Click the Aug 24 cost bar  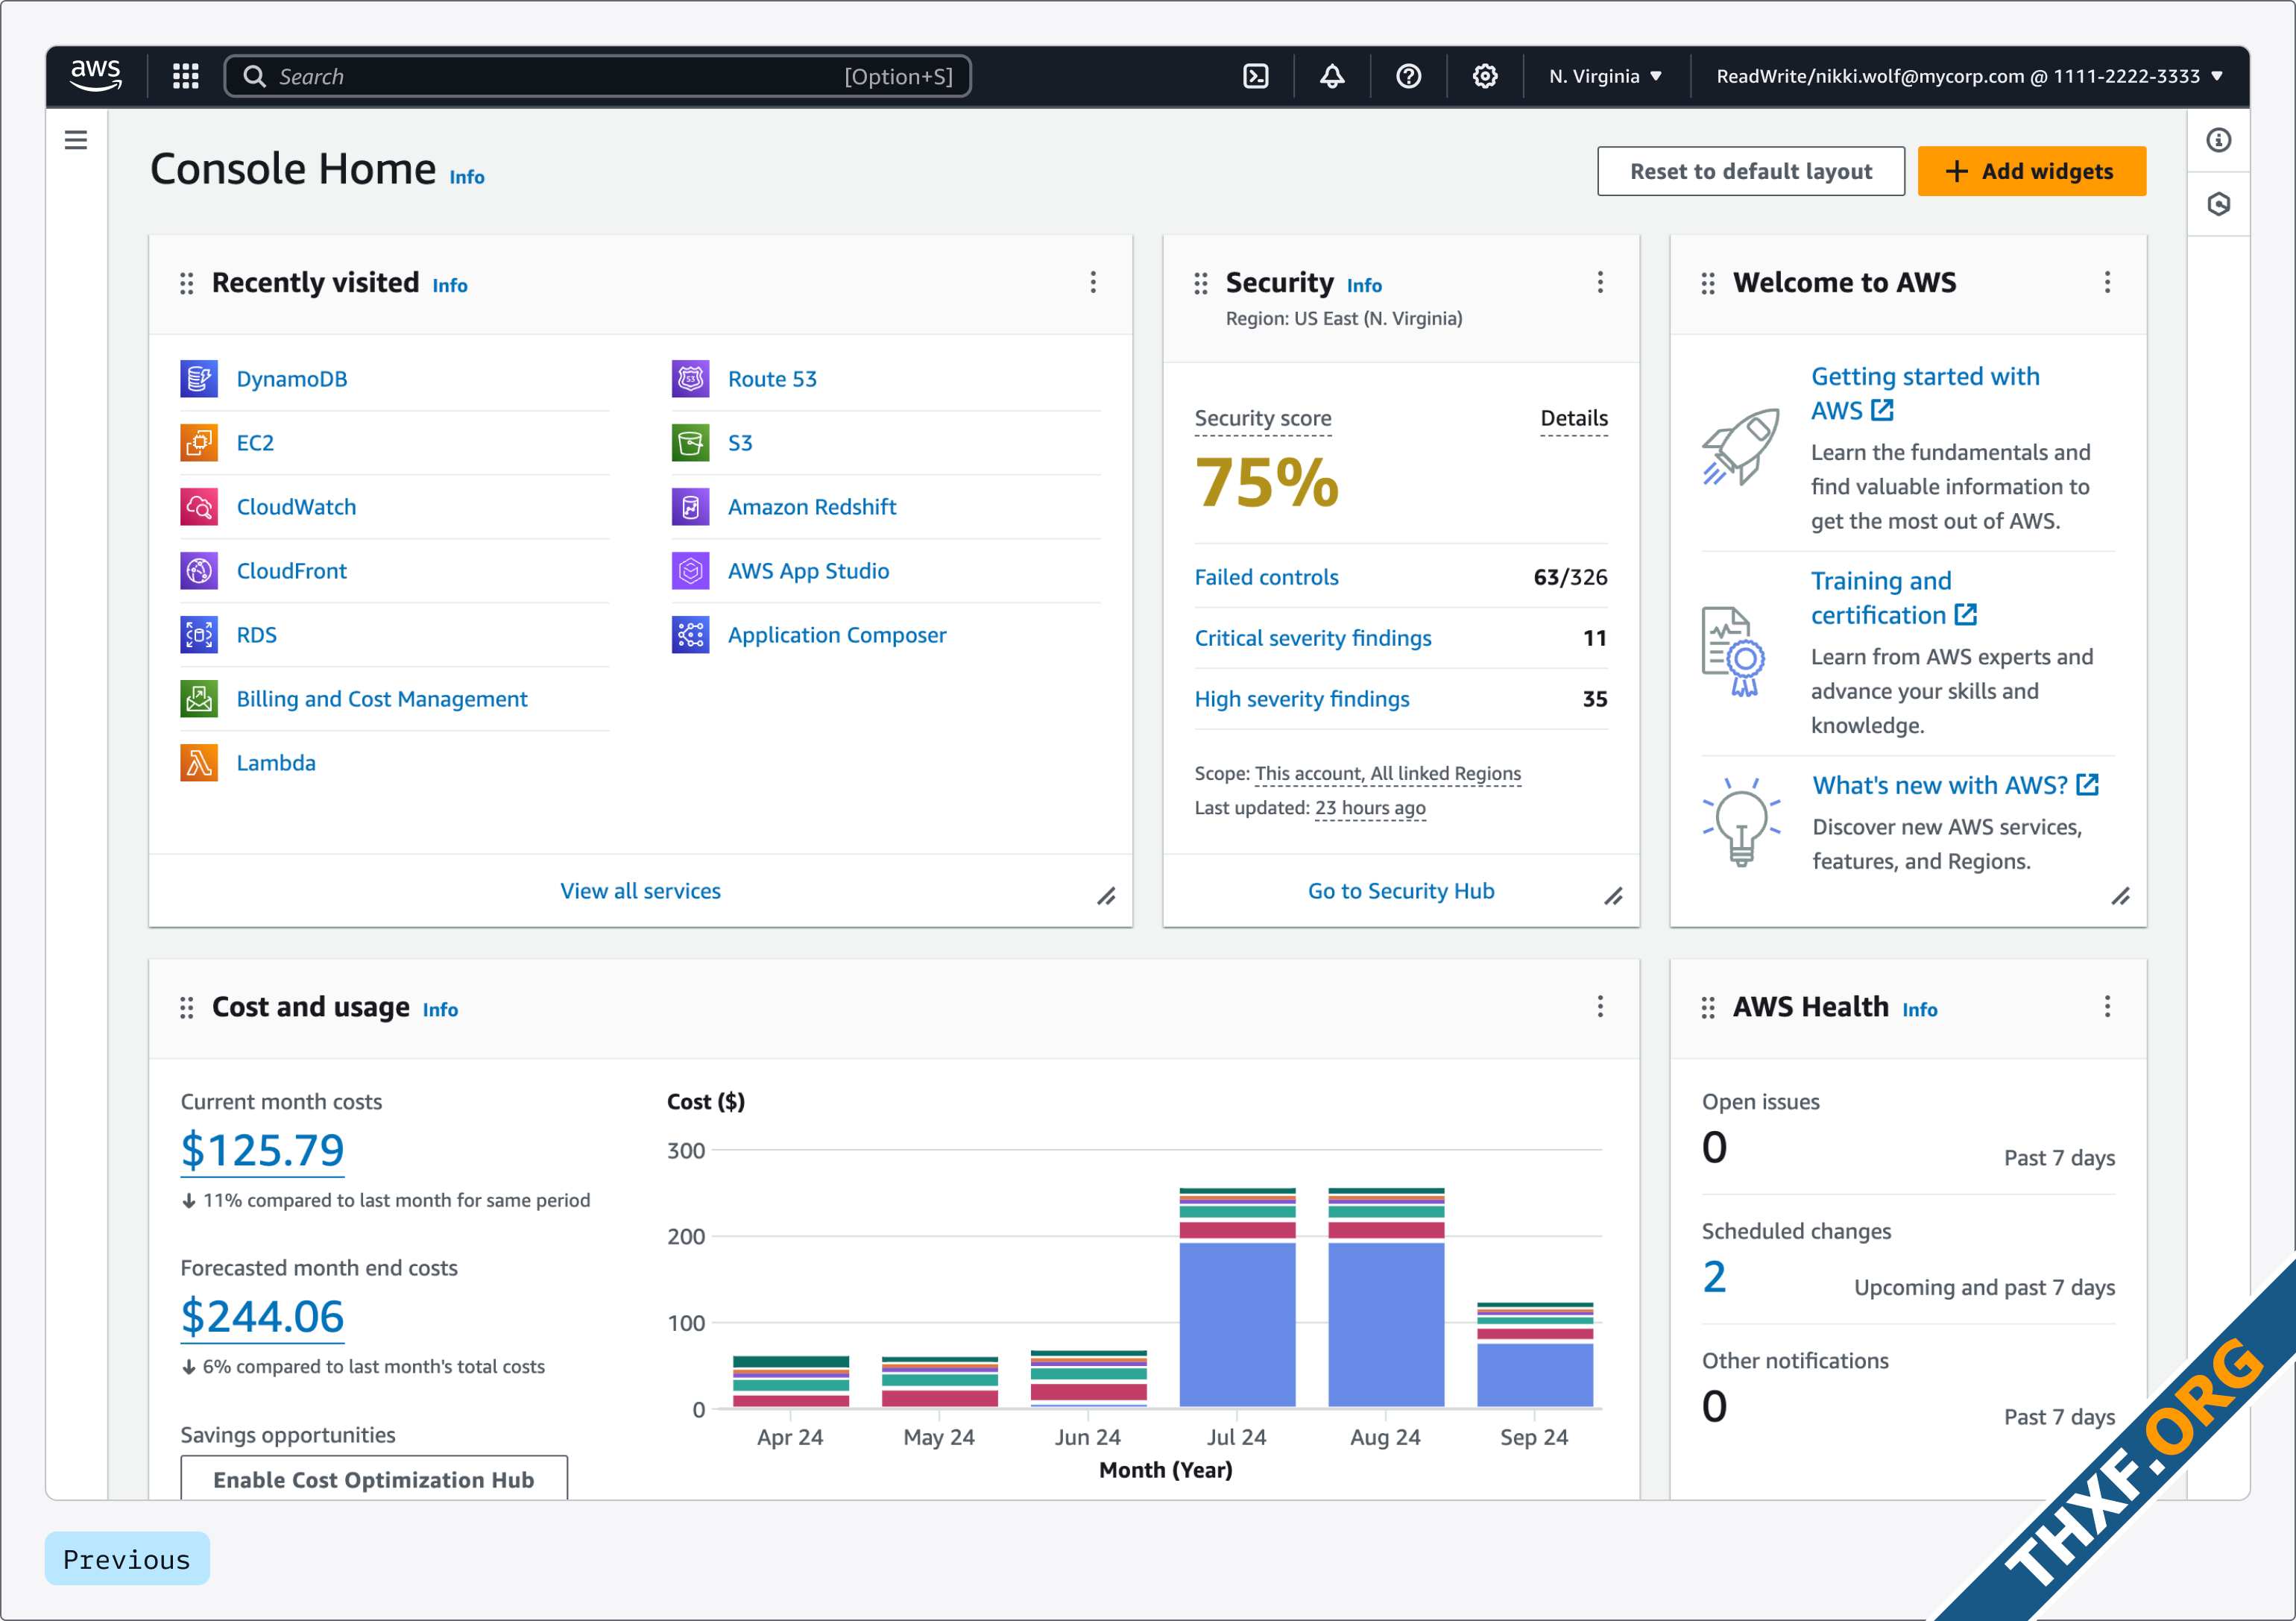1386,1298
